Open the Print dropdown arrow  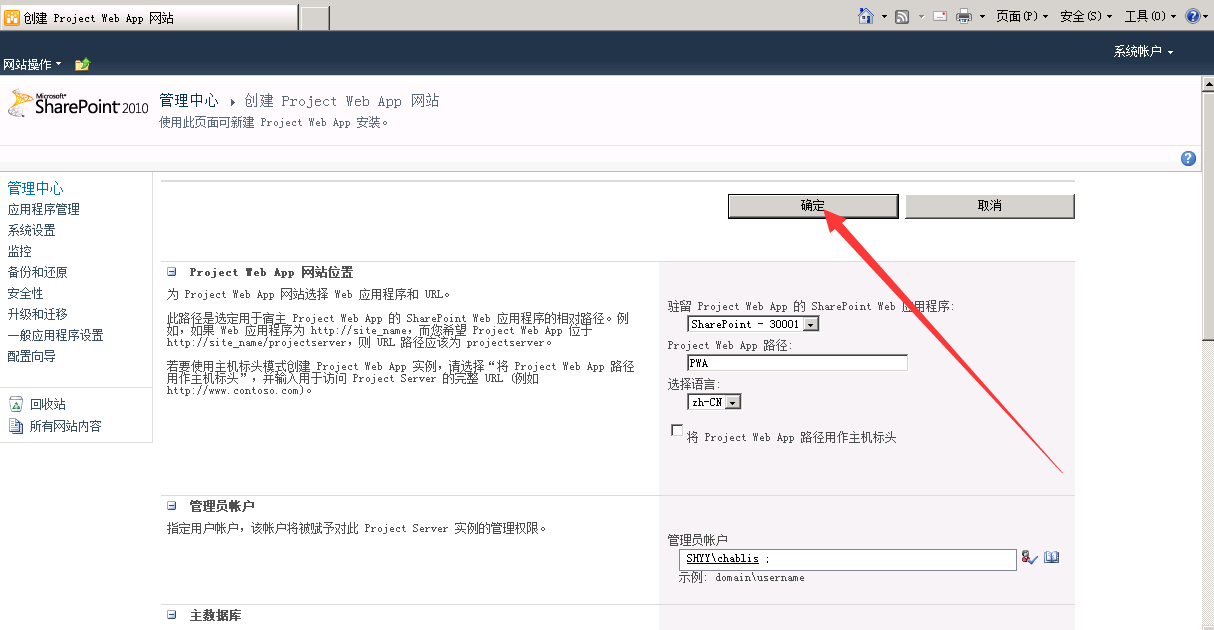[982, 17]
